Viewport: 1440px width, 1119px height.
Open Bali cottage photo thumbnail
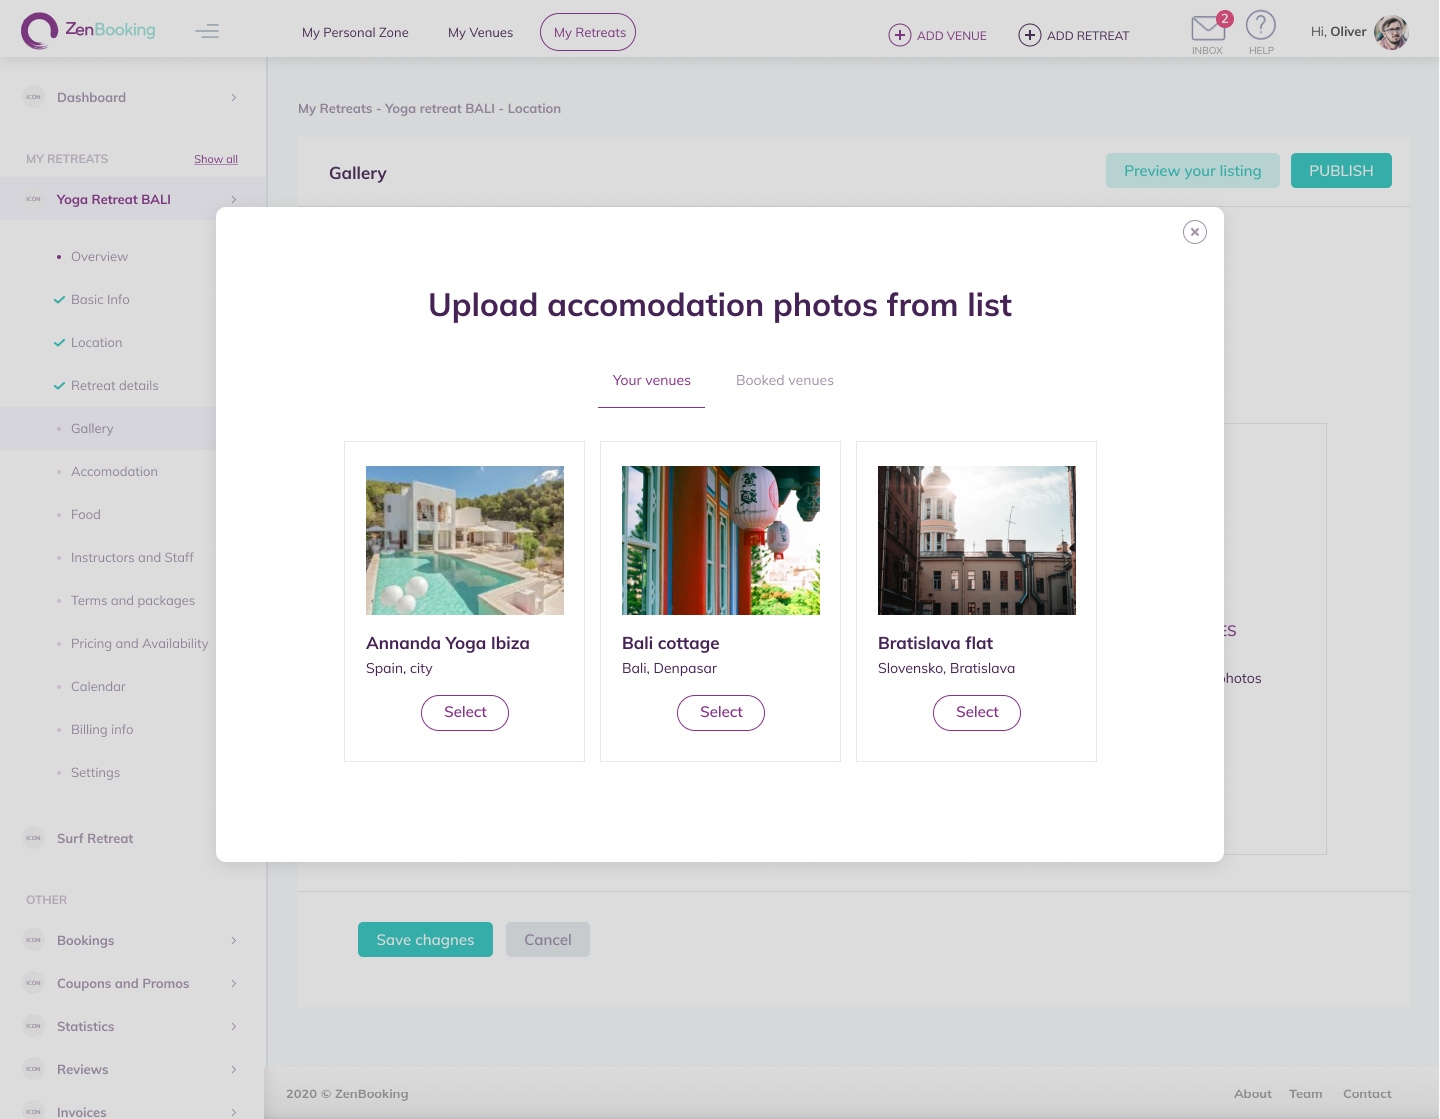click(721, 540)
